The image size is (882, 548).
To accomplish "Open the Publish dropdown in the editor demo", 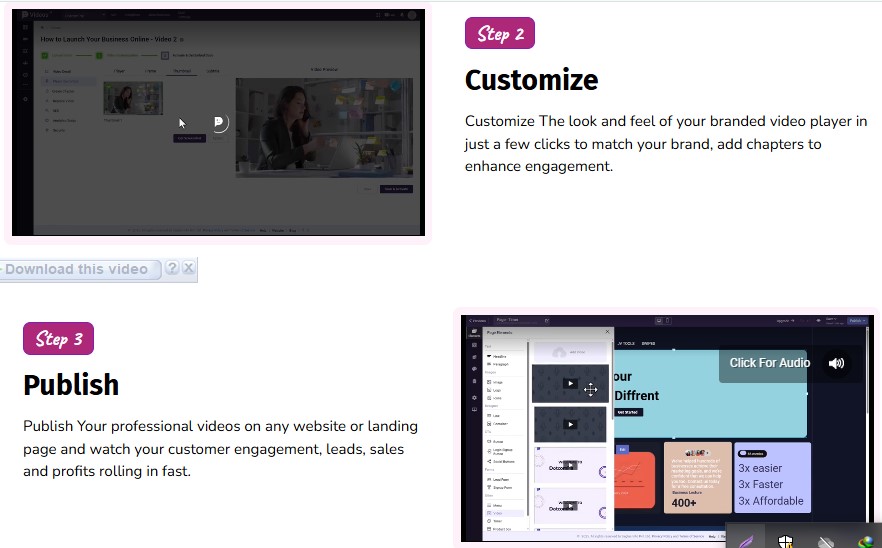I will click(857, 321).
